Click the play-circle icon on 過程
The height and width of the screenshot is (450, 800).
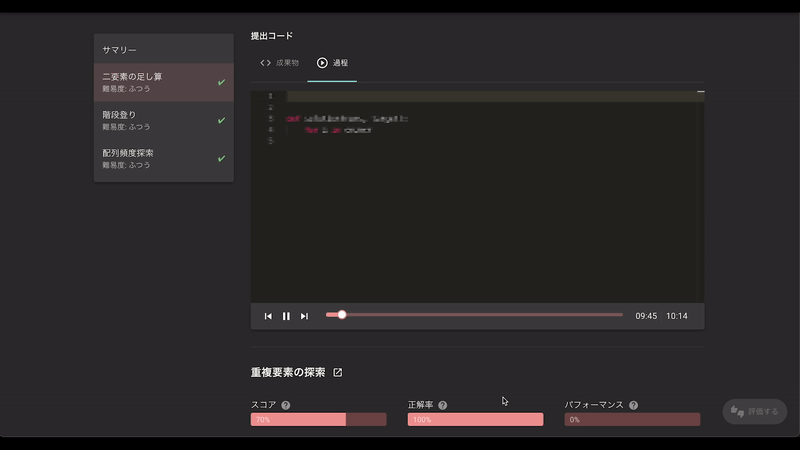[322, 63]
